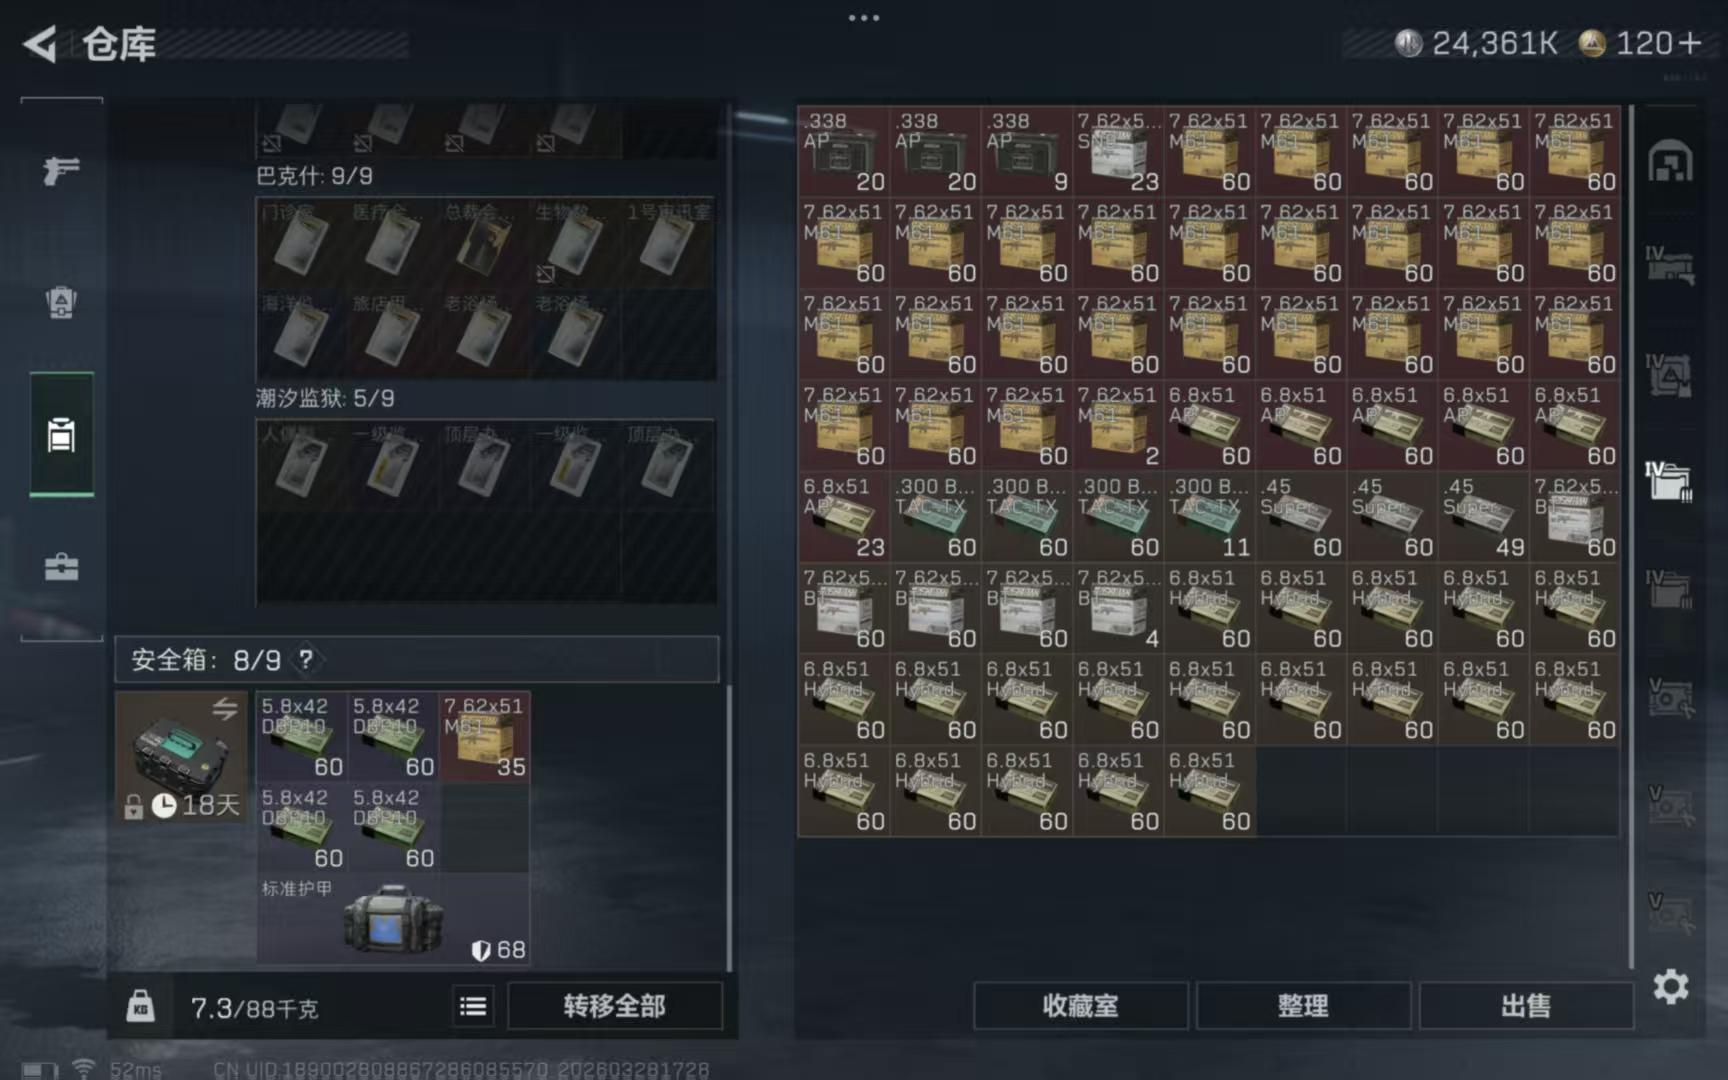Click the 出售 sell button
This screenshot has width=1728, height=1080.
(x=1526, y=1006)
